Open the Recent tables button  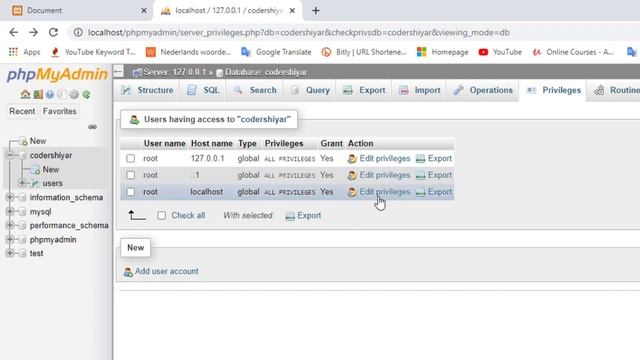coord(22,111)
